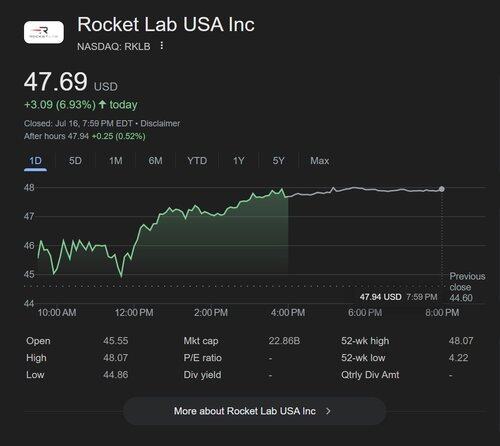Click the green upward arrow by today
The height and width of the screenshot is (446, 500).
pos(102,104)
